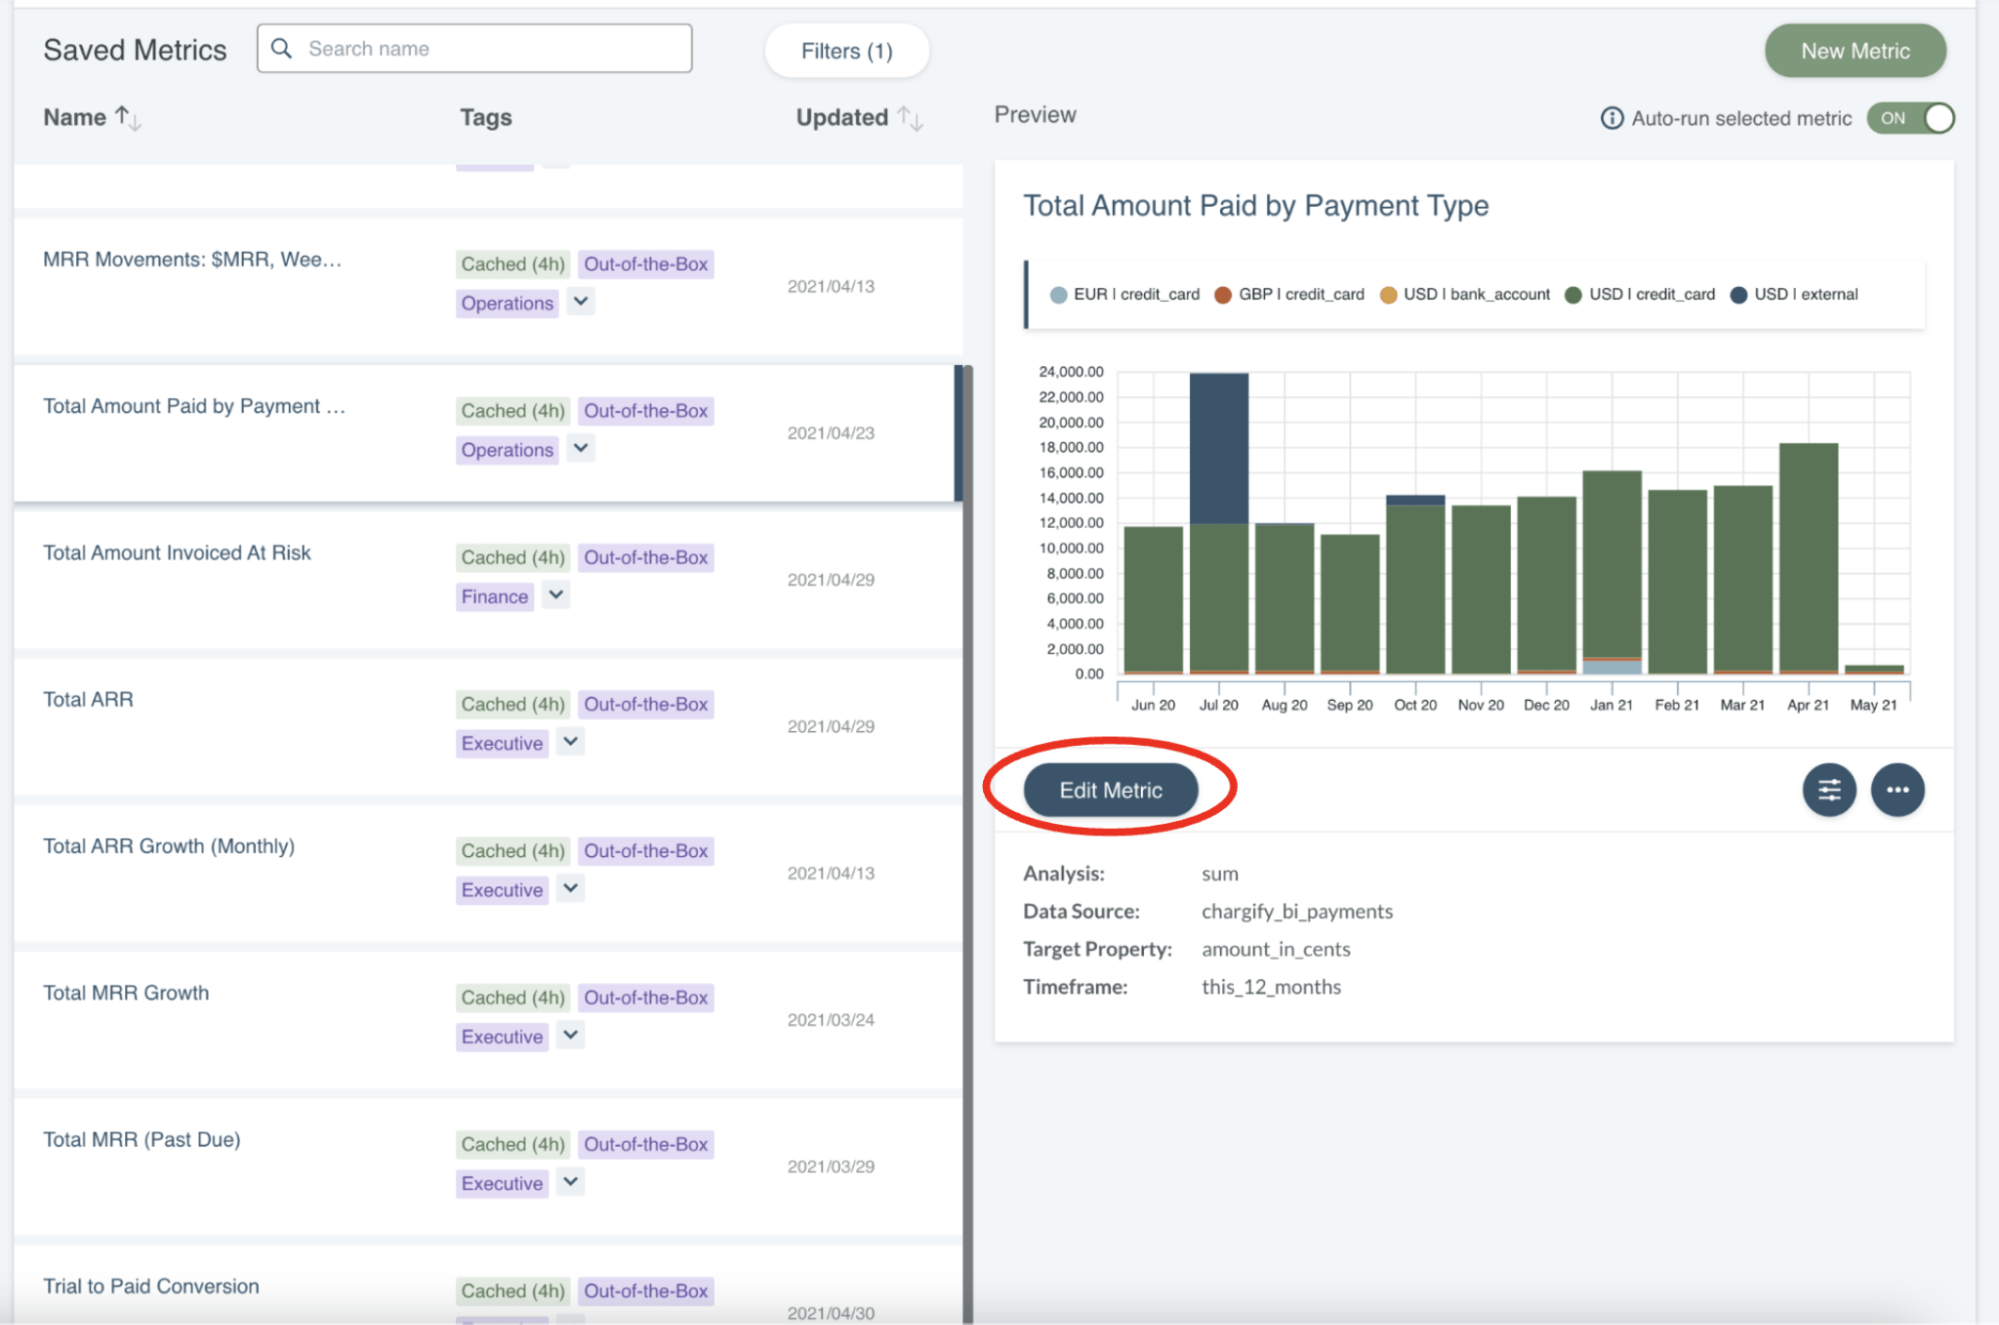Expand tags dropdown on Total ARR row
The height and width of the screenshot is (1325, 1999).
tap(570, 742)
